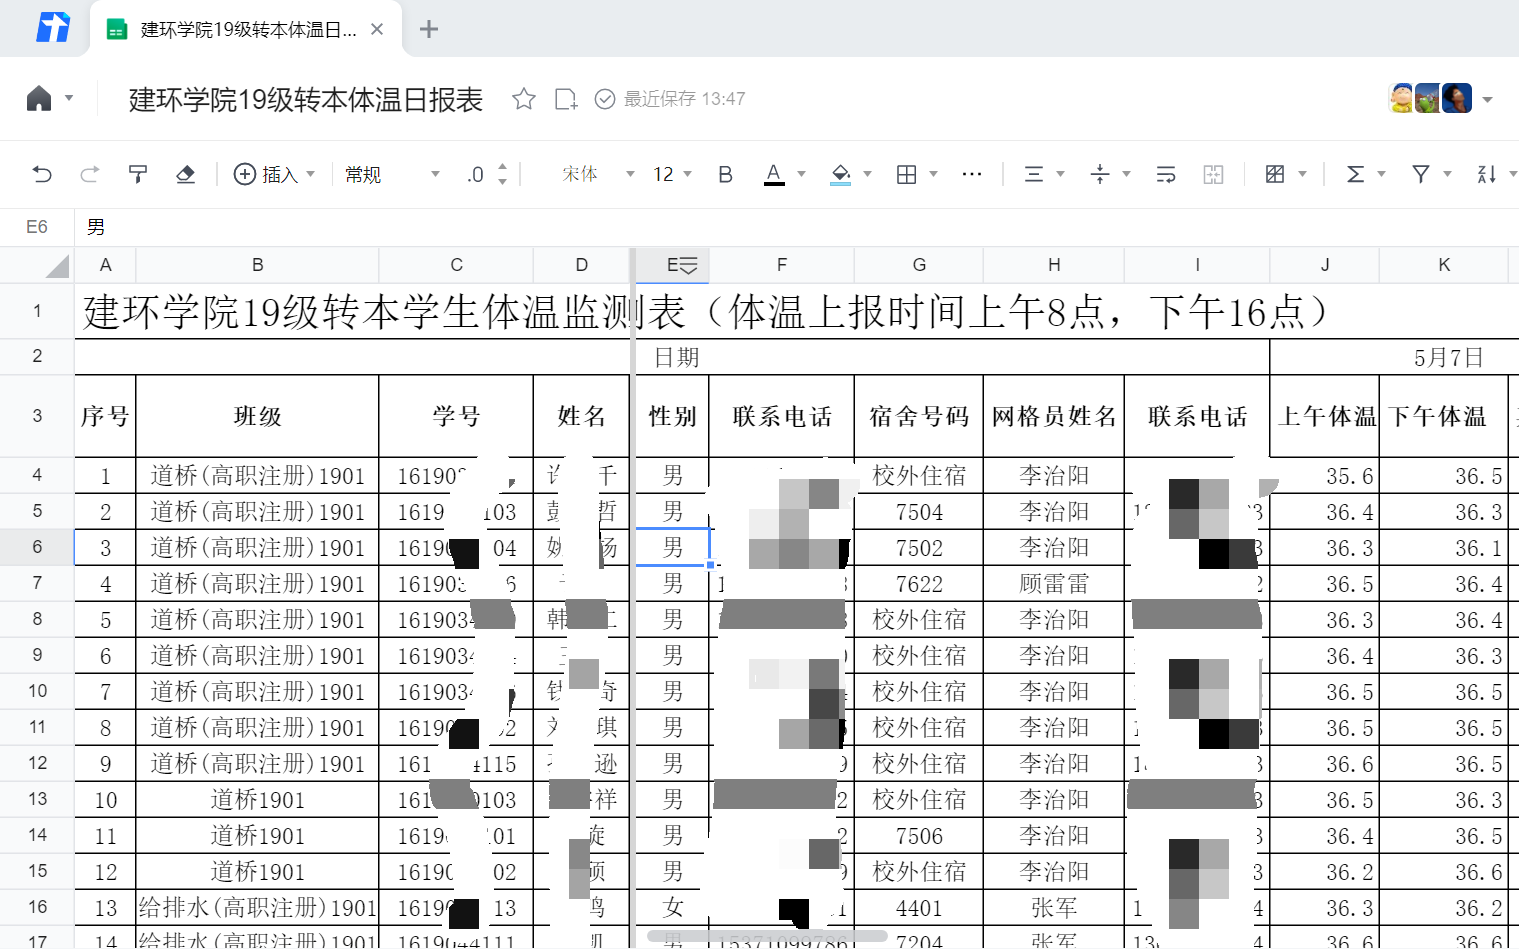Image resolution: width=1519 pixels, height=949 pixels.
Task: Increase decimal places with stepper arrow
Action: click(x=502, y=167)
